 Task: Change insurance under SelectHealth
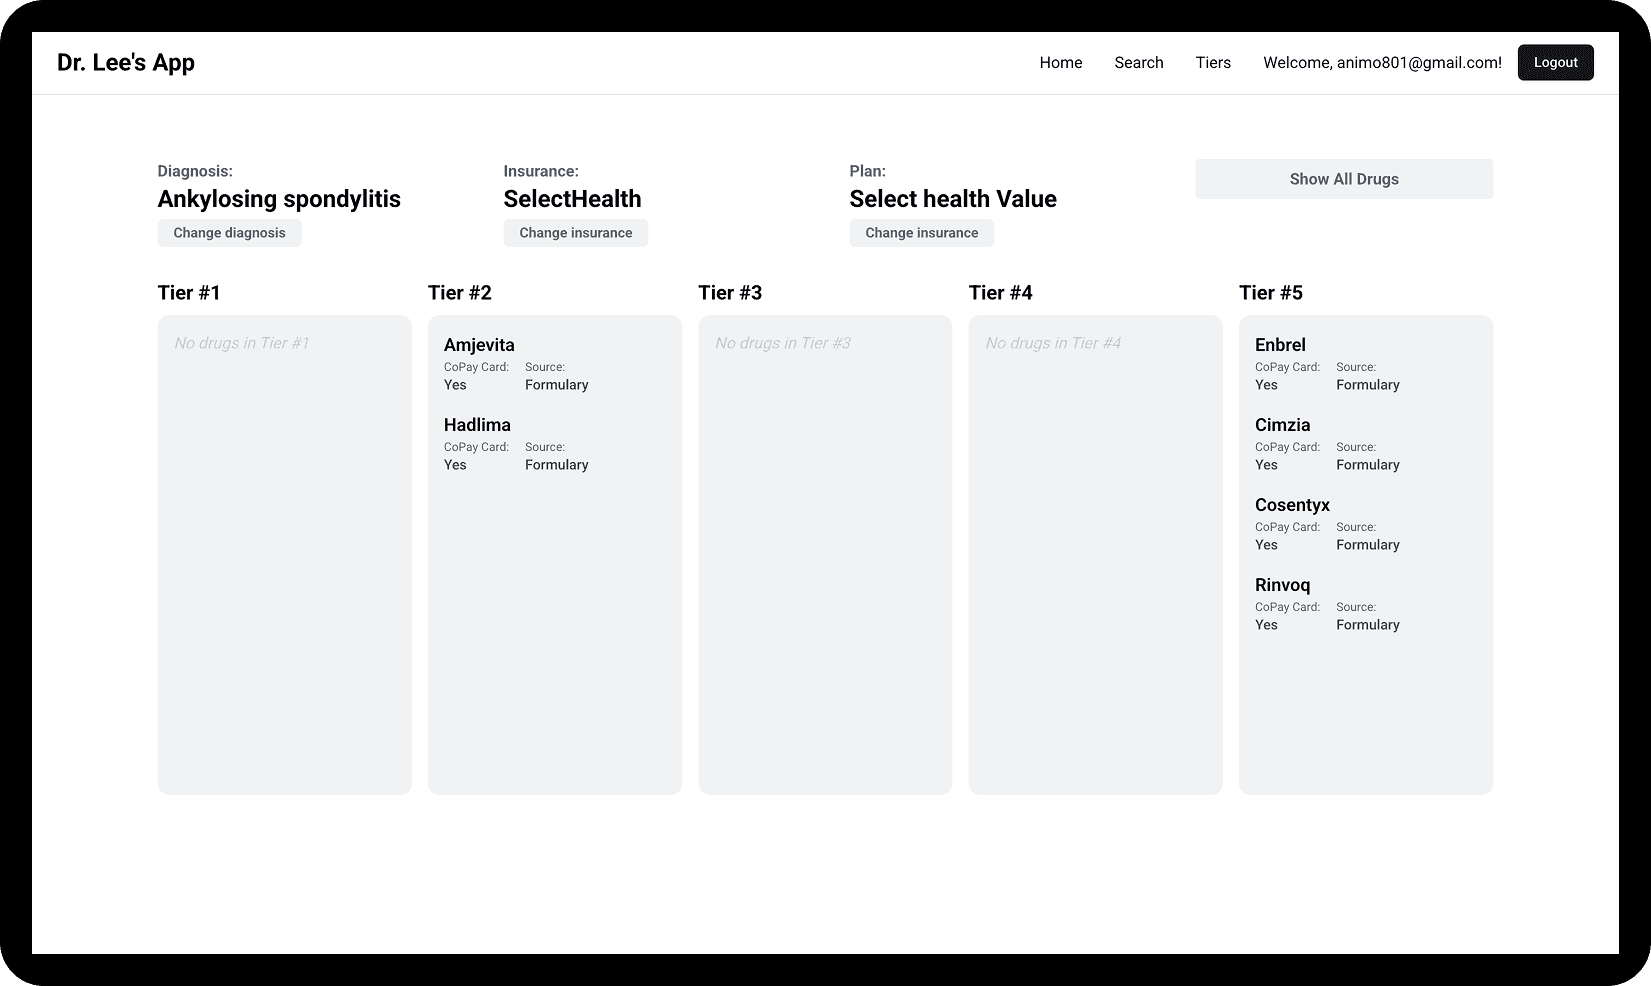pyautogui.click(x=575, y=233)
